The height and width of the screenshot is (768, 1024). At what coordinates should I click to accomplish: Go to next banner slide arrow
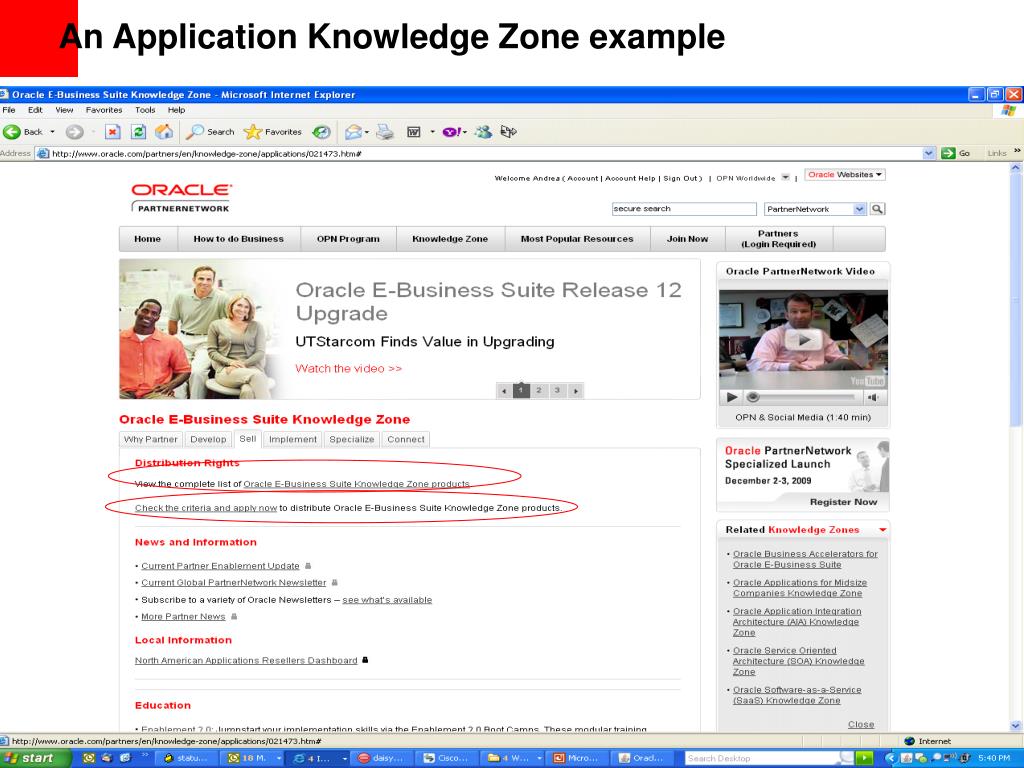pyautogui.click(x=575, y=391)
